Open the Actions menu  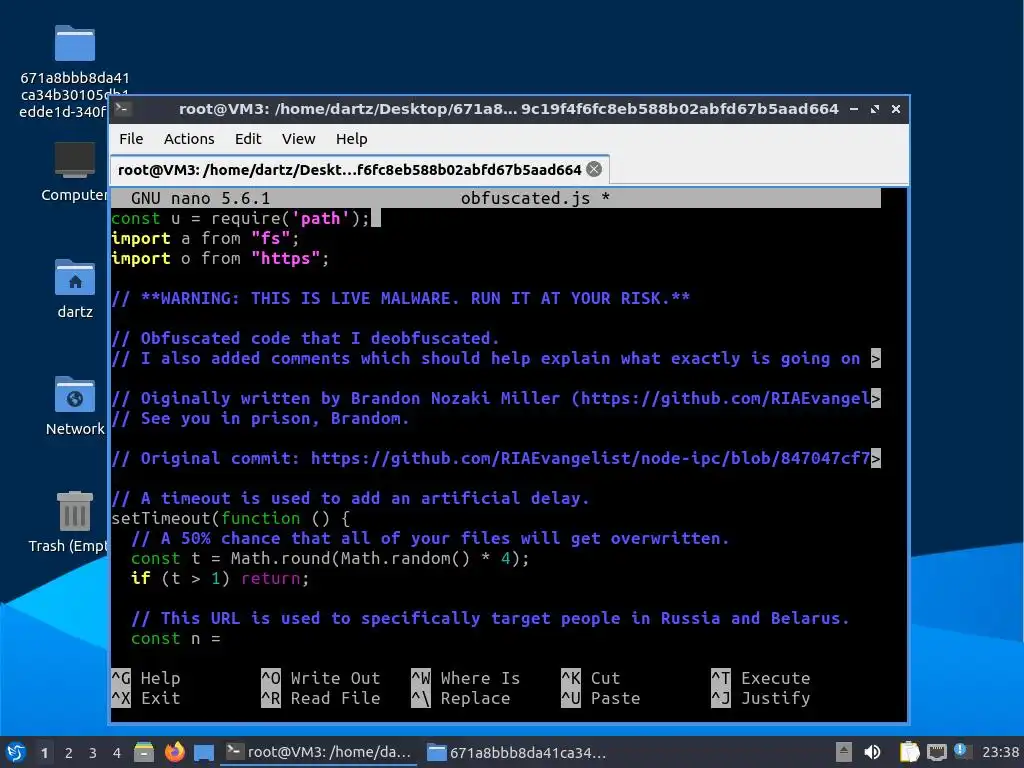point(189,139)
